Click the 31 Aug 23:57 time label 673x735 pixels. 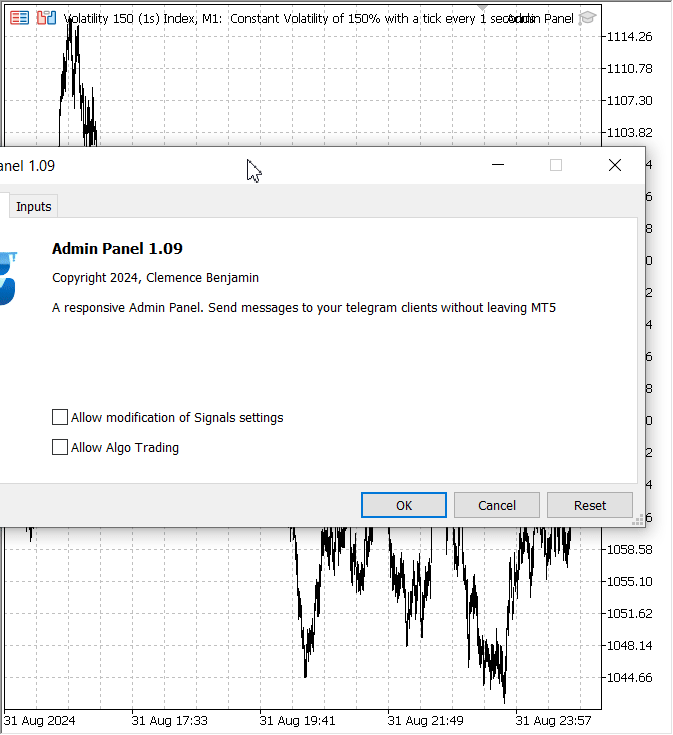pos(553,720)
